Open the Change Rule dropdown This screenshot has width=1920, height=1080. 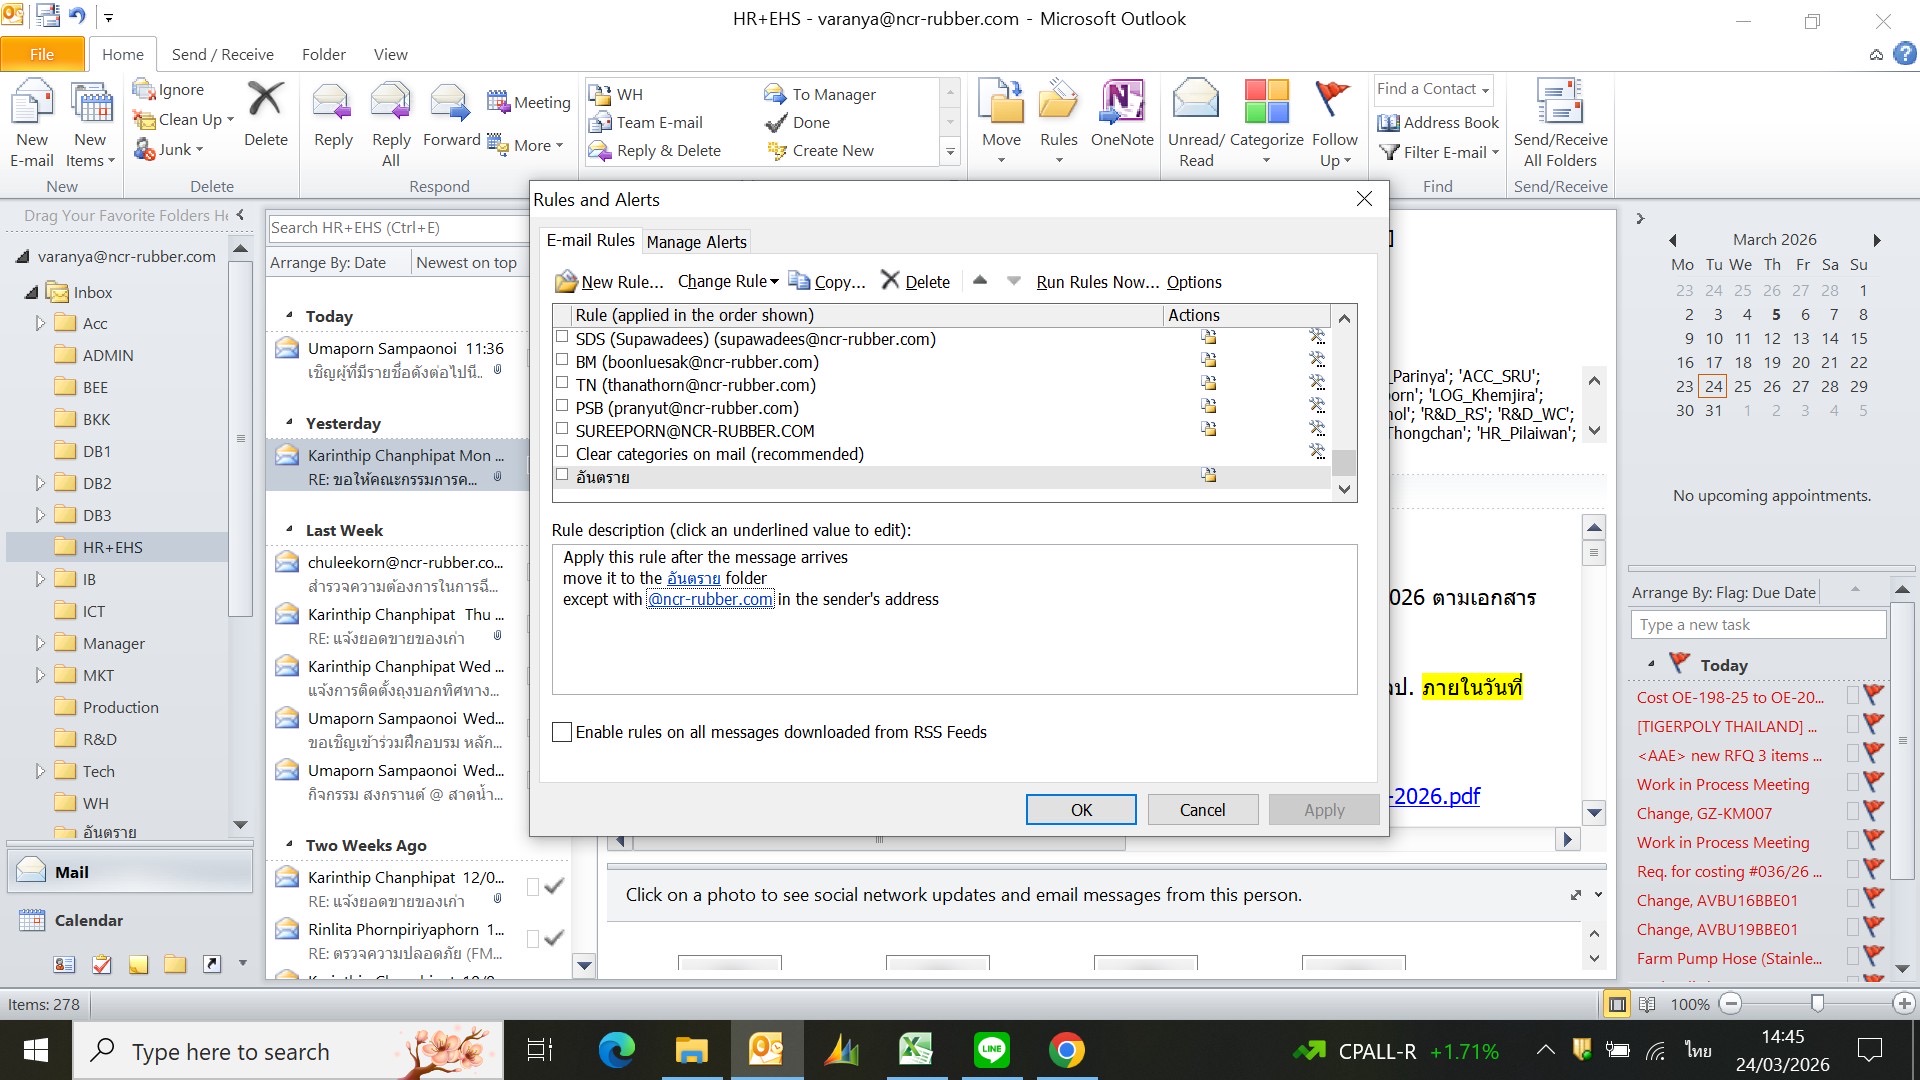(x=727, y=282)
